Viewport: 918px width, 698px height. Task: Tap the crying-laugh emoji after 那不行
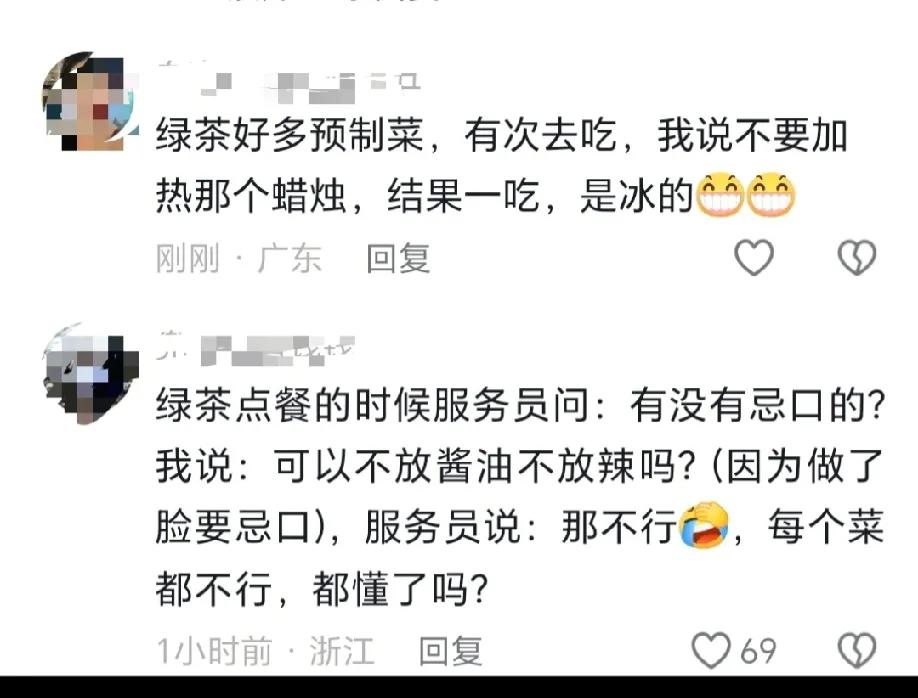pos(703,525)
